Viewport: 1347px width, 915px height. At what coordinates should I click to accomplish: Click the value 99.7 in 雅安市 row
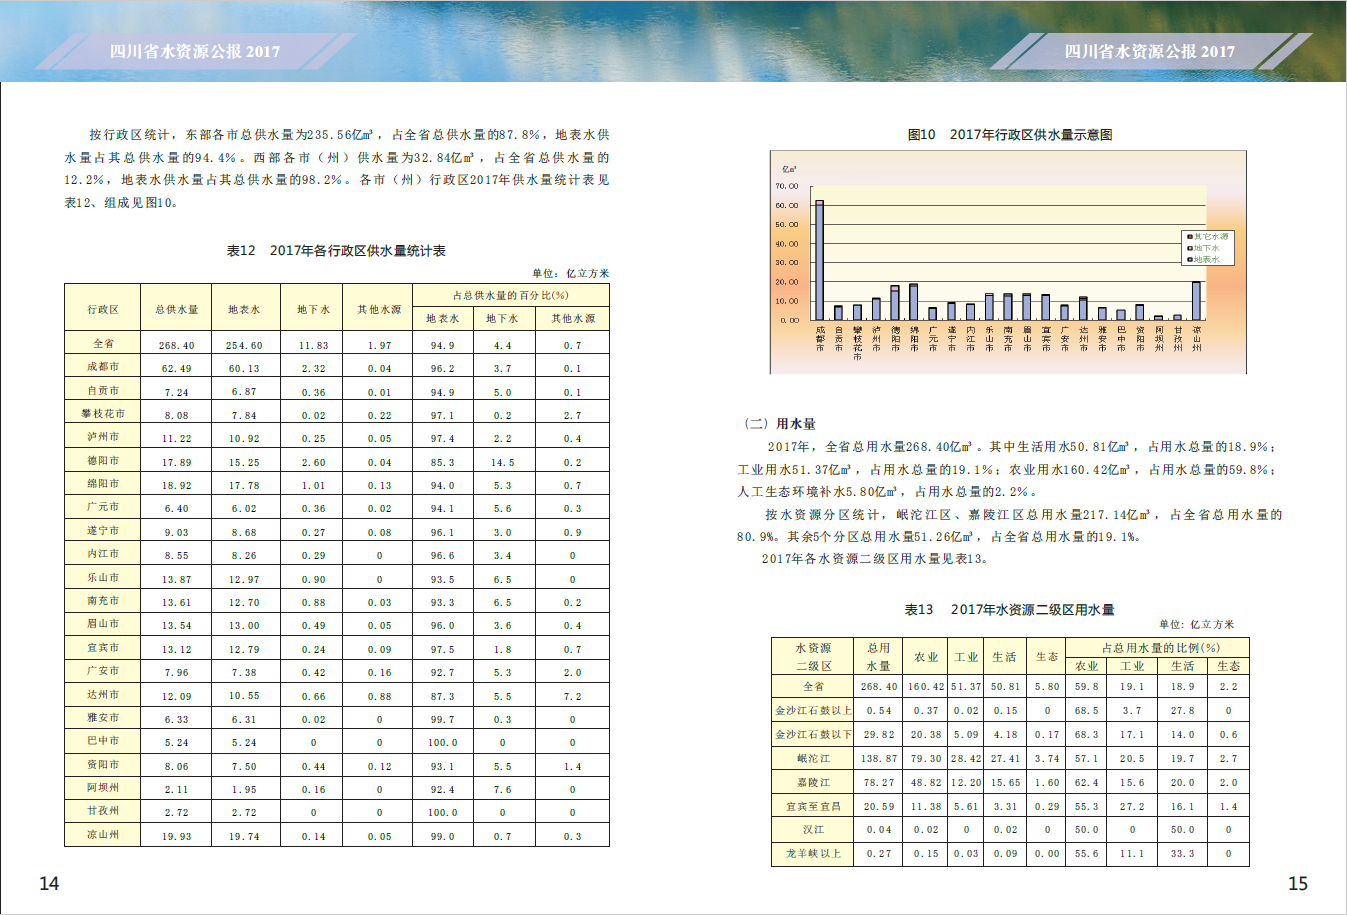tap(442, 720)
